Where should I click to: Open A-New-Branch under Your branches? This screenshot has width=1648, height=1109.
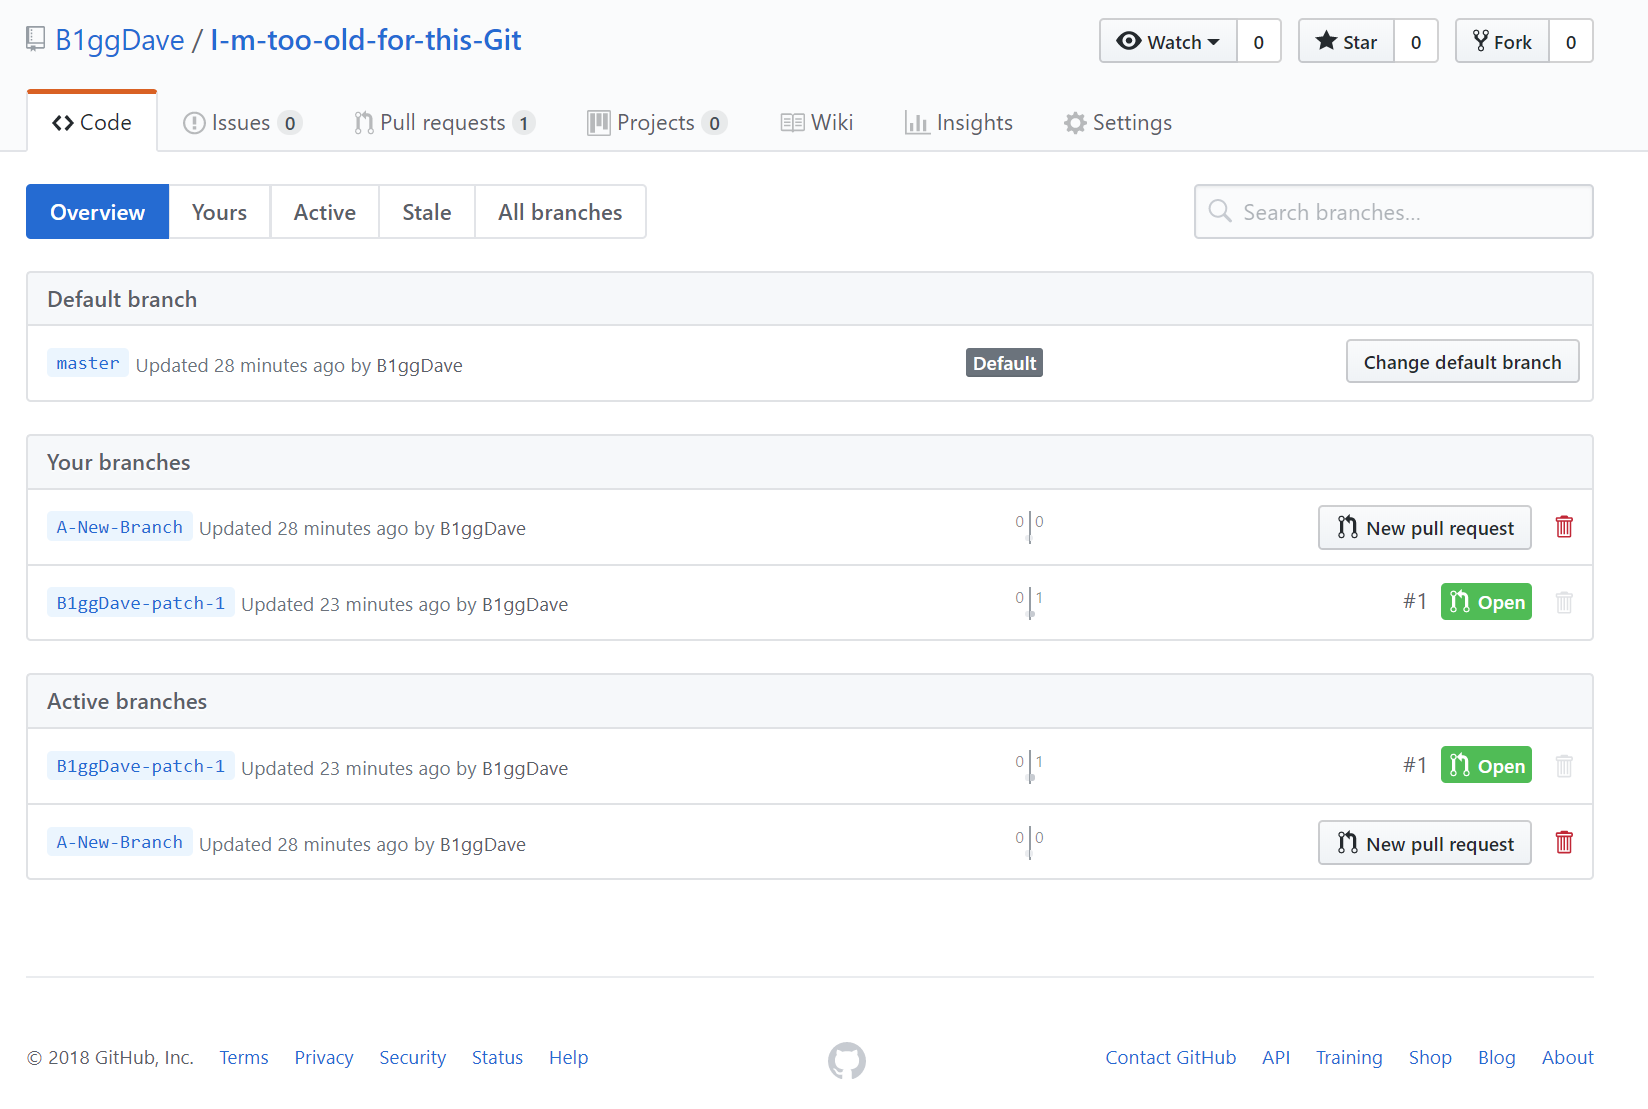coord(120,527)
